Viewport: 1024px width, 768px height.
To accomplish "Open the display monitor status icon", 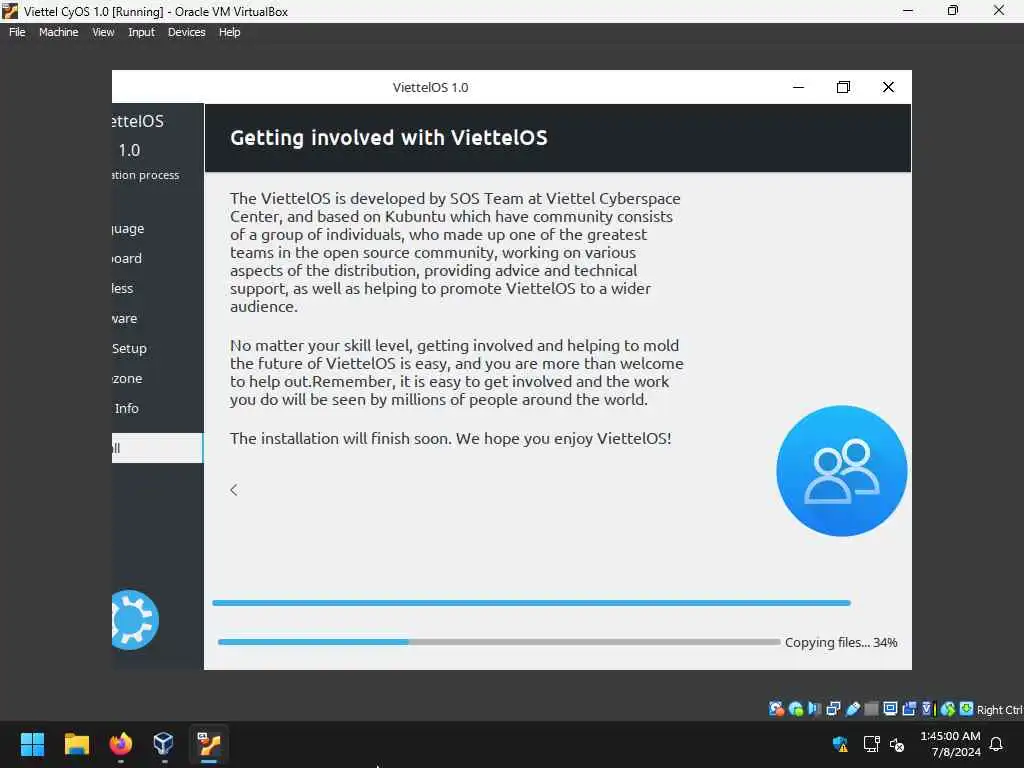I will (x=890, y=709).
